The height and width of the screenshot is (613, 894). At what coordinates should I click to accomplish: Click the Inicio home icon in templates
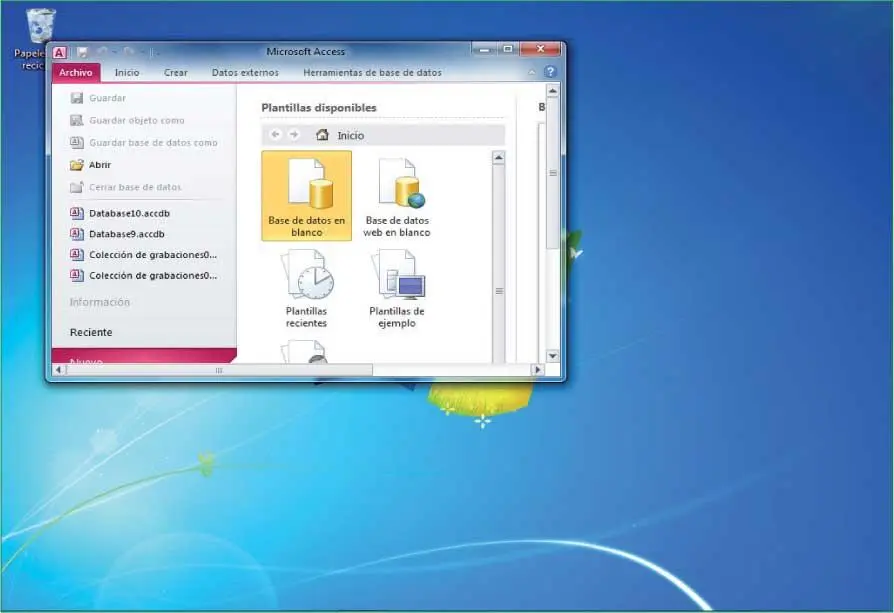pyautogui.click(x=322, y=135)
